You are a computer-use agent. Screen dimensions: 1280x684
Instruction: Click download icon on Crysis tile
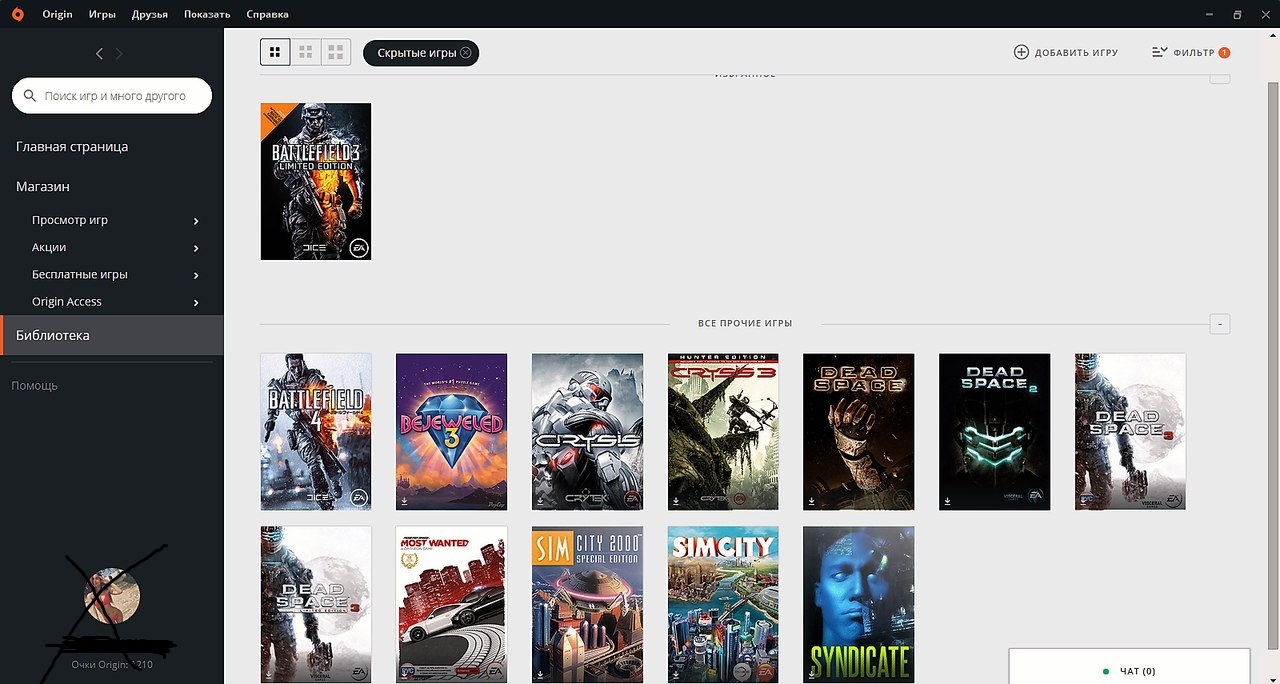541,500
